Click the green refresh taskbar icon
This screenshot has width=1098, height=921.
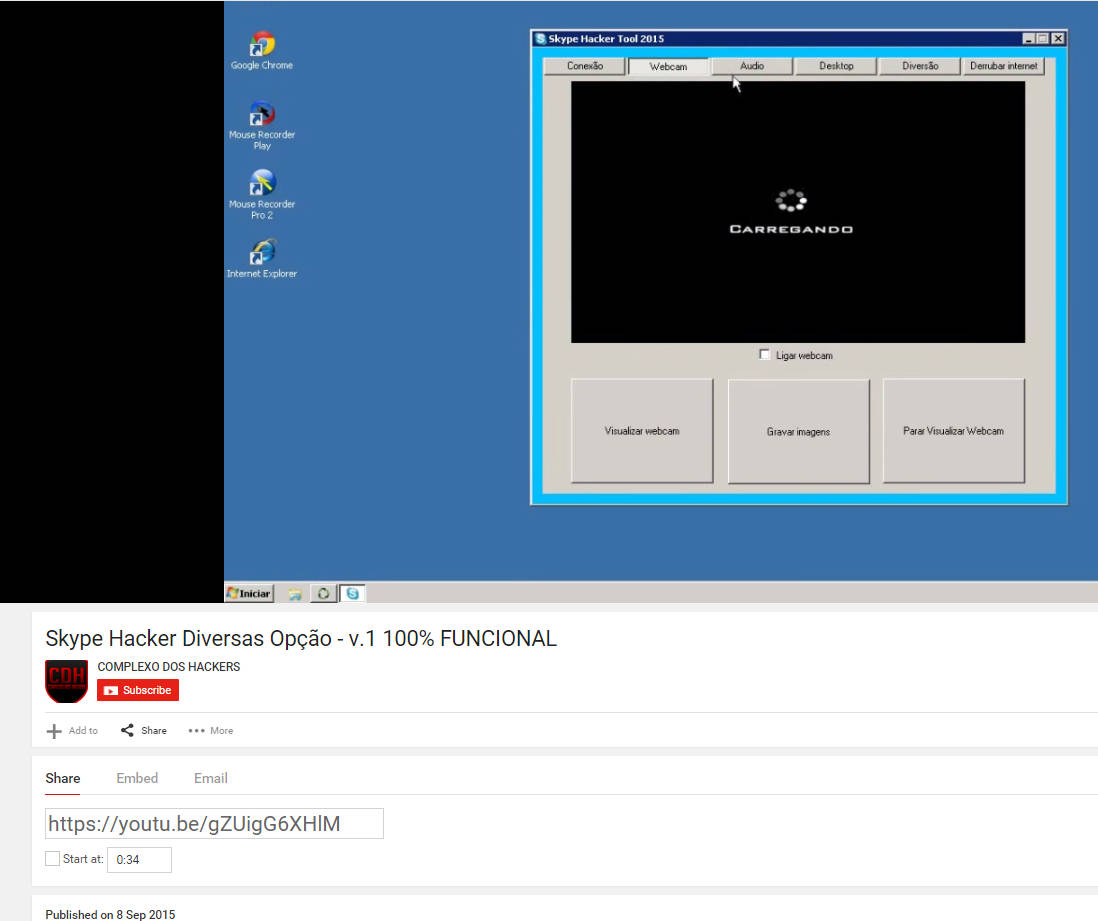coord(323,594)
